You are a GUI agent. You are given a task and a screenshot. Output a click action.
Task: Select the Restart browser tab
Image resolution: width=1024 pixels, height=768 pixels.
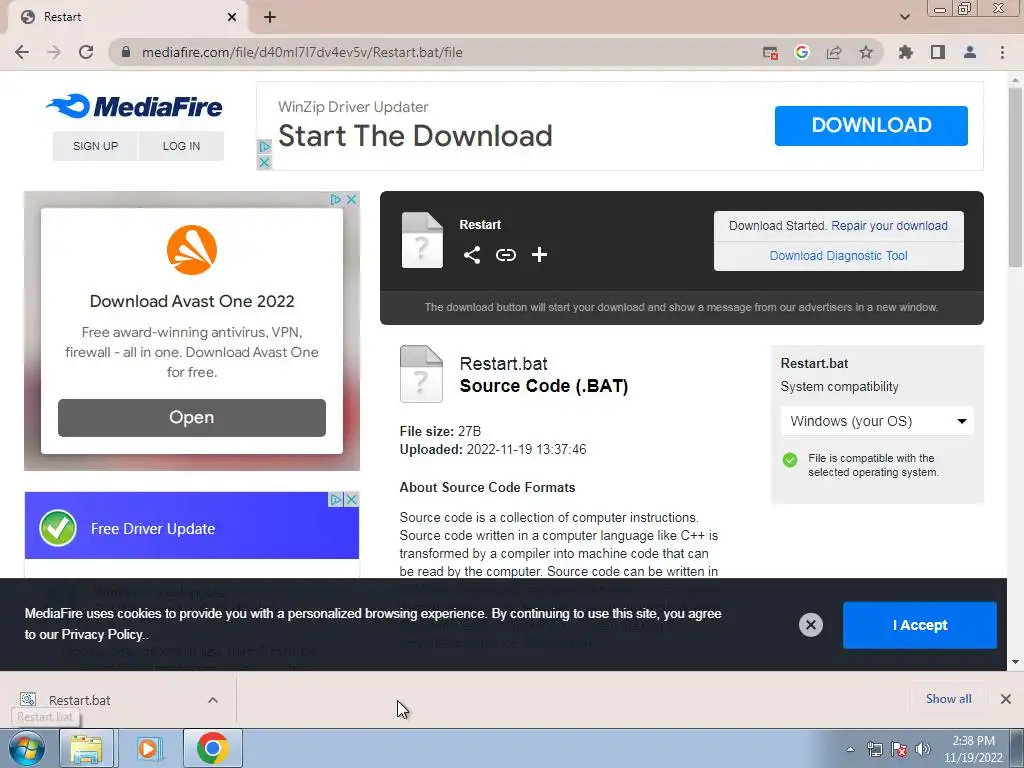(x=127, y=17)
